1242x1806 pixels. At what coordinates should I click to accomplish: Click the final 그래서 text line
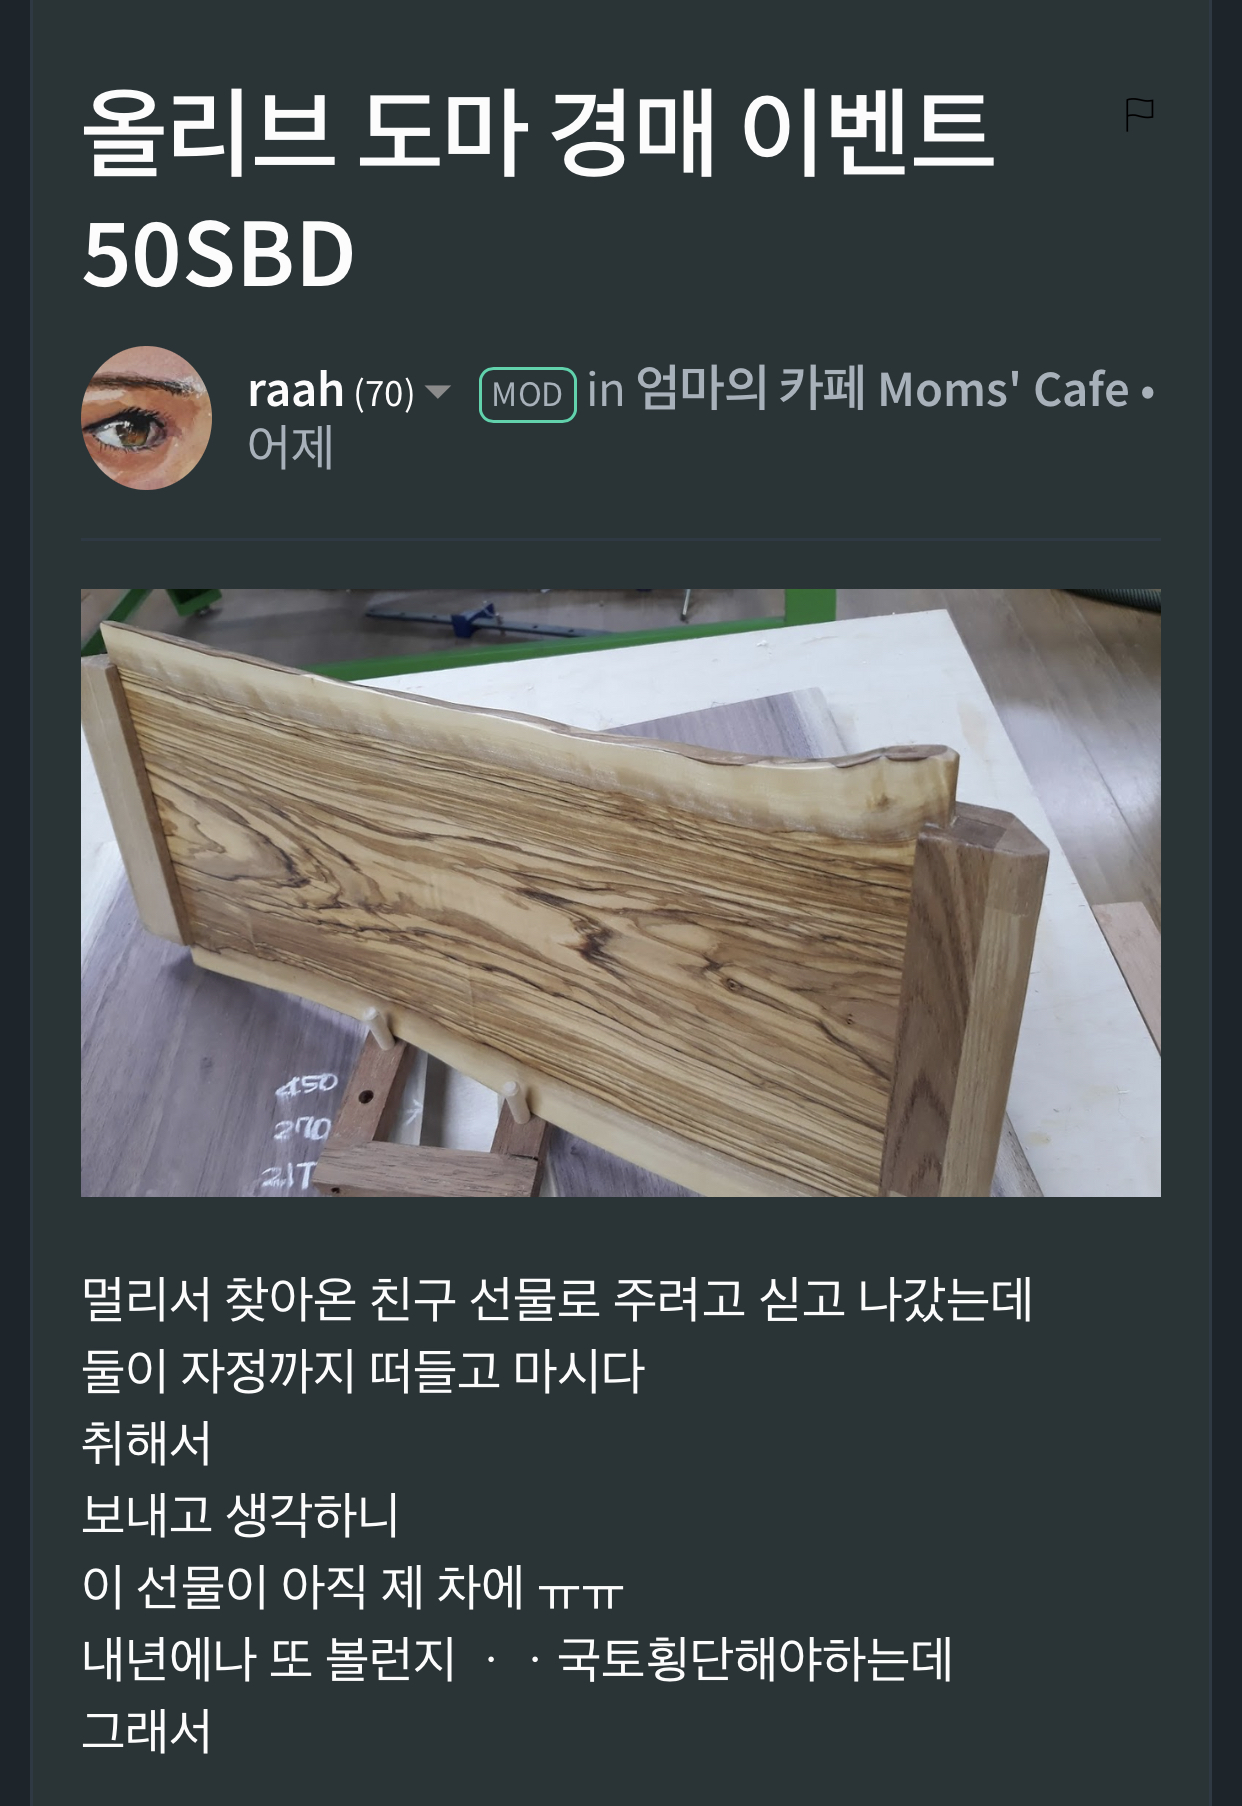pyautogui.click(x=146, y=1731)
